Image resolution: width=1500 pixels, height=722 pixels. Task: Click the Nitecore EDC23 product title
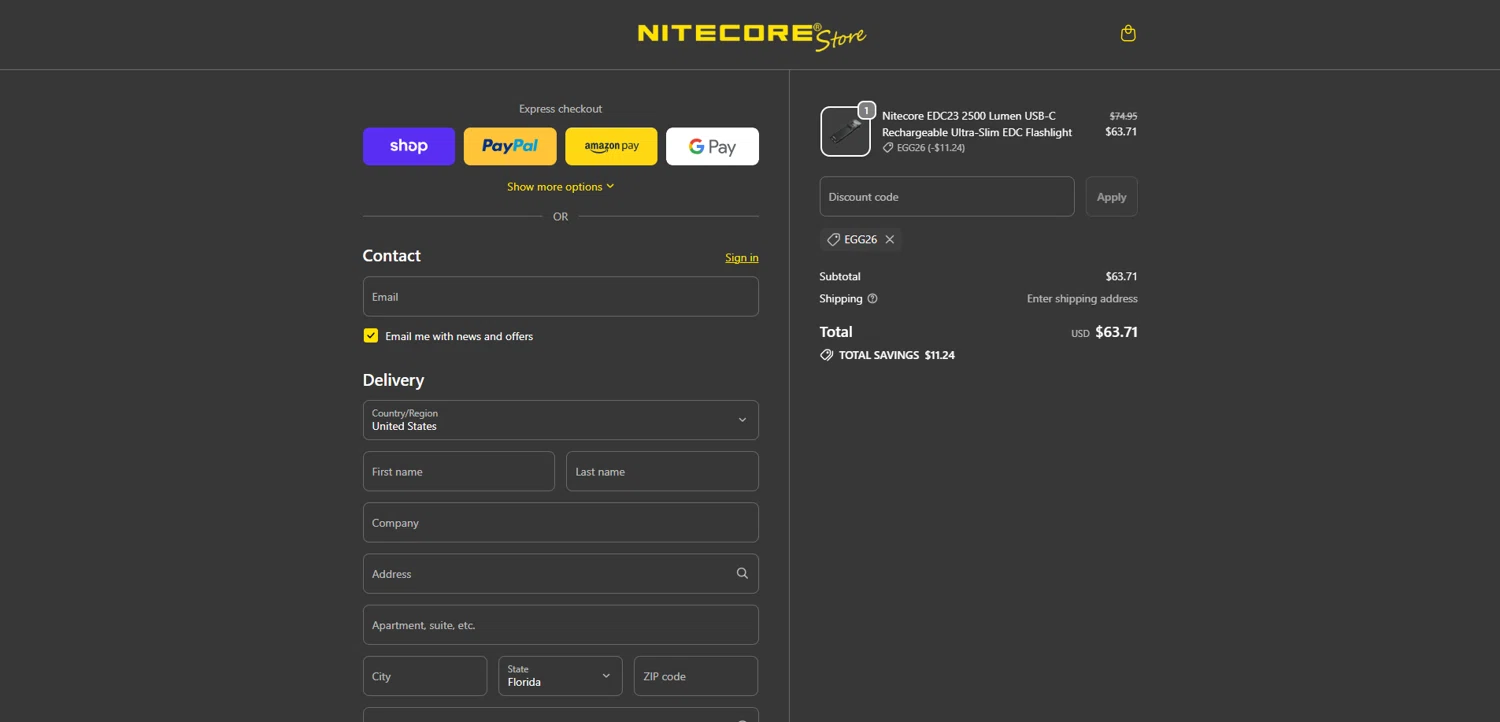[977, 124]
